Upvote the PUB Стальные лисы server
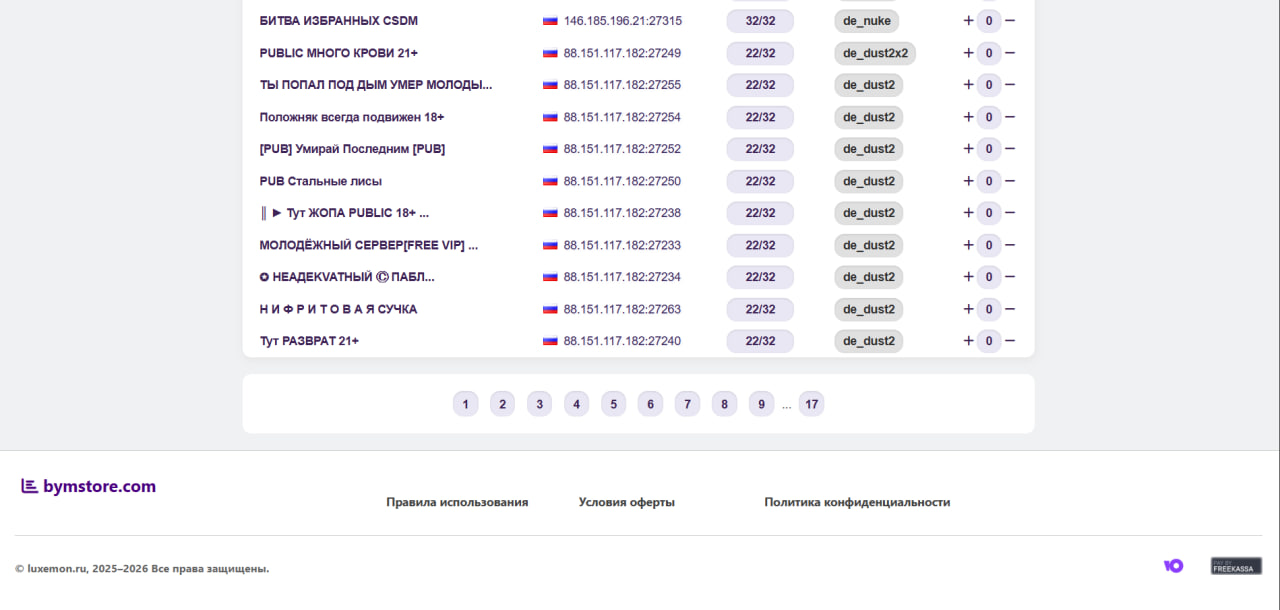The height and width of the screenshot is (610, 1280). [968, 181]
